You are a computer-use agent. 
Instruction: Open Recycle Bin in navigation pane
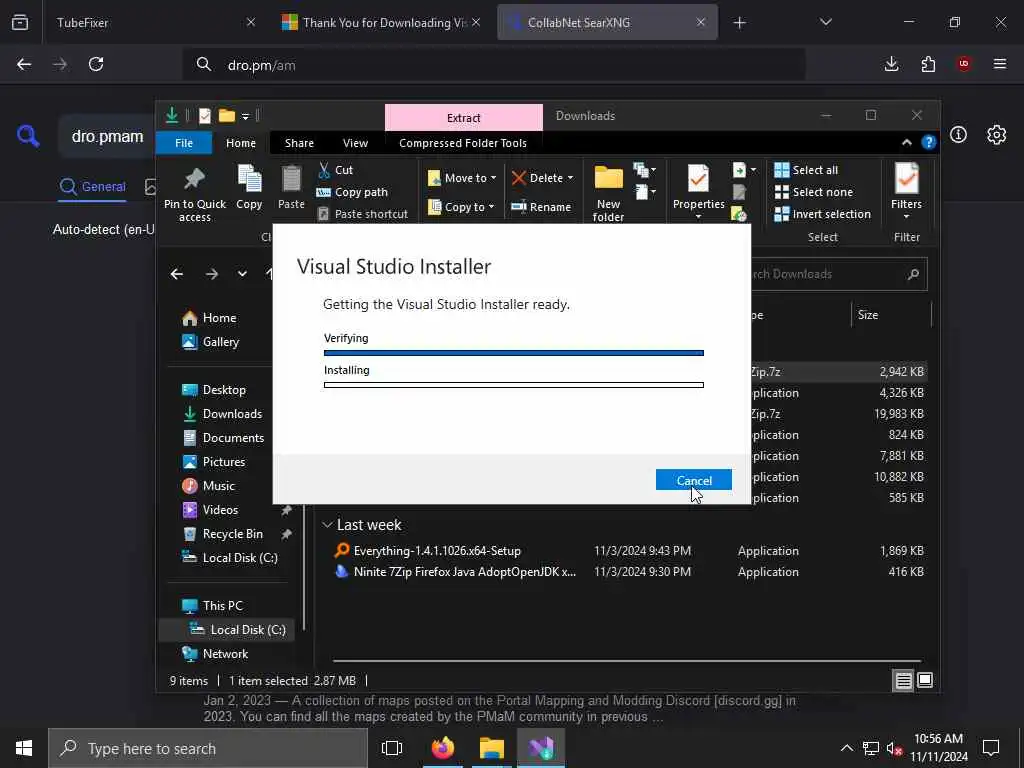point(223,534)
